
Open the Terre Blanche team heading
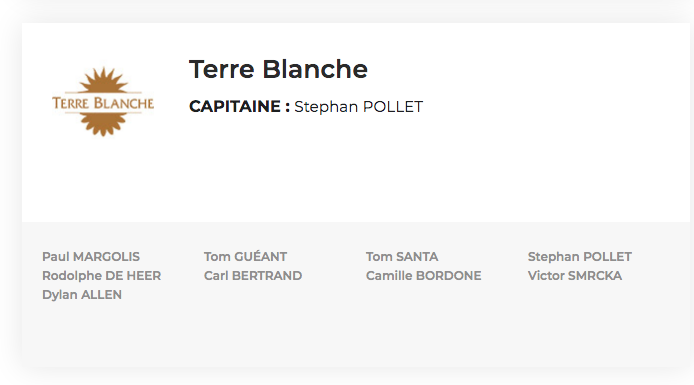pyautogui.click(x=278, y=69)
